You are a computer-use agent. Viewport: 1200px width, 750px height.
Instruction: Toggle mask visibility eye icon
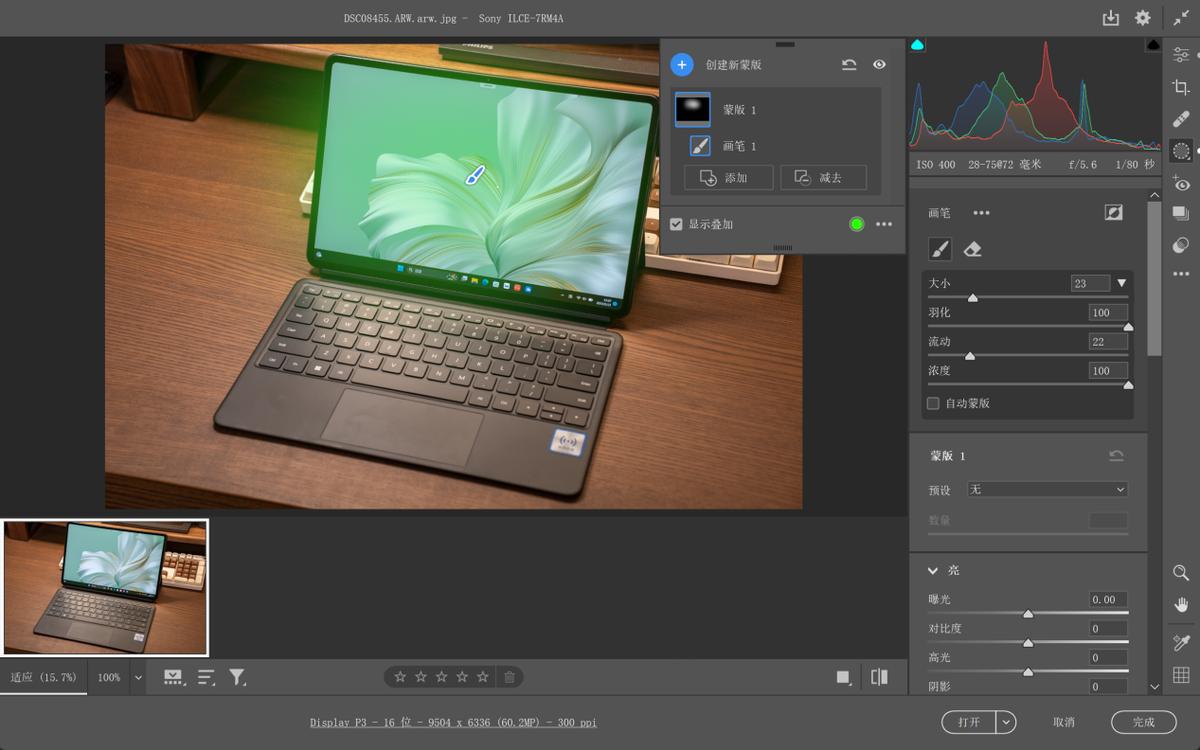(x=879, y=65)
